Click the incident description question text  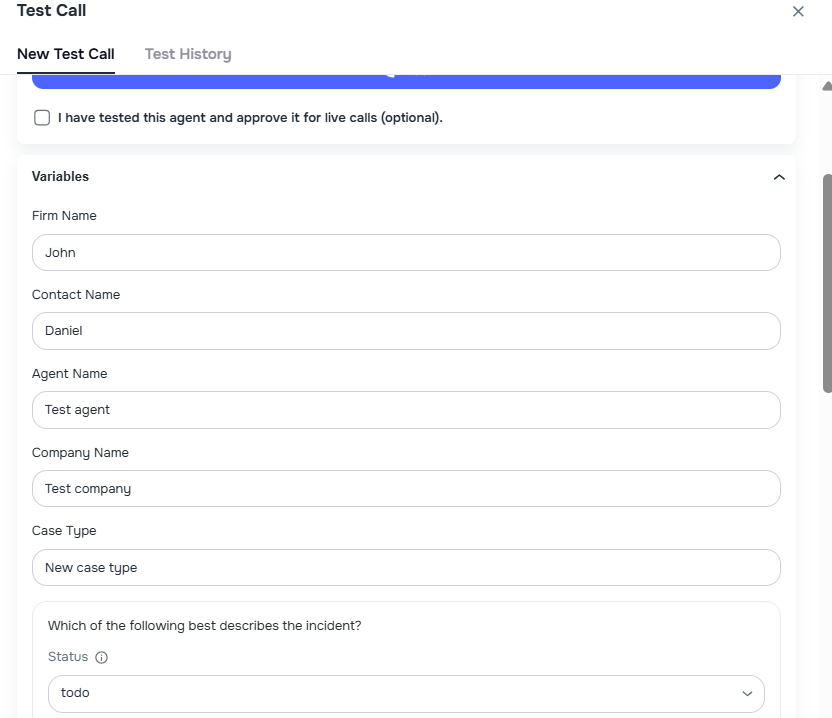tap(205, 626)
